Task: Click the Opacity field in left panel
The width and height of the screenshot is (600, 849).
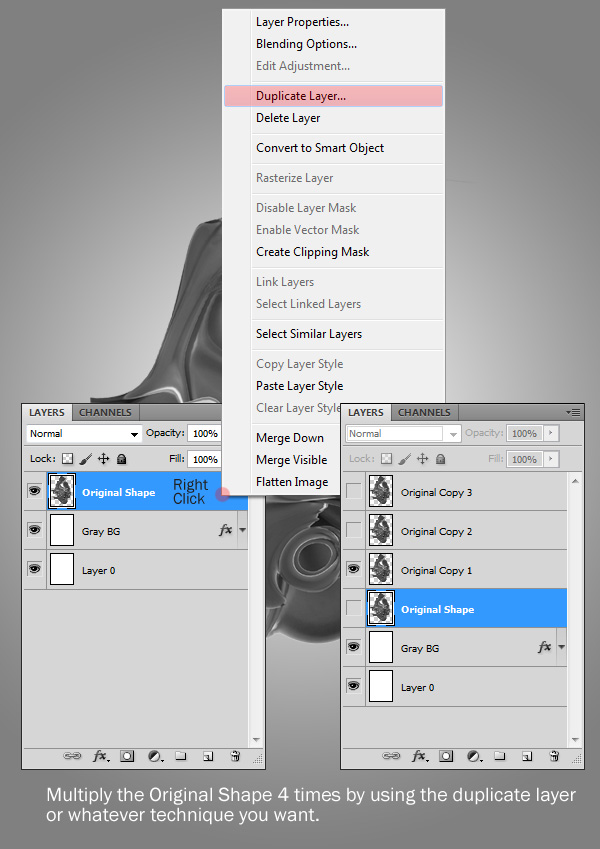Action: coord(204,434)
